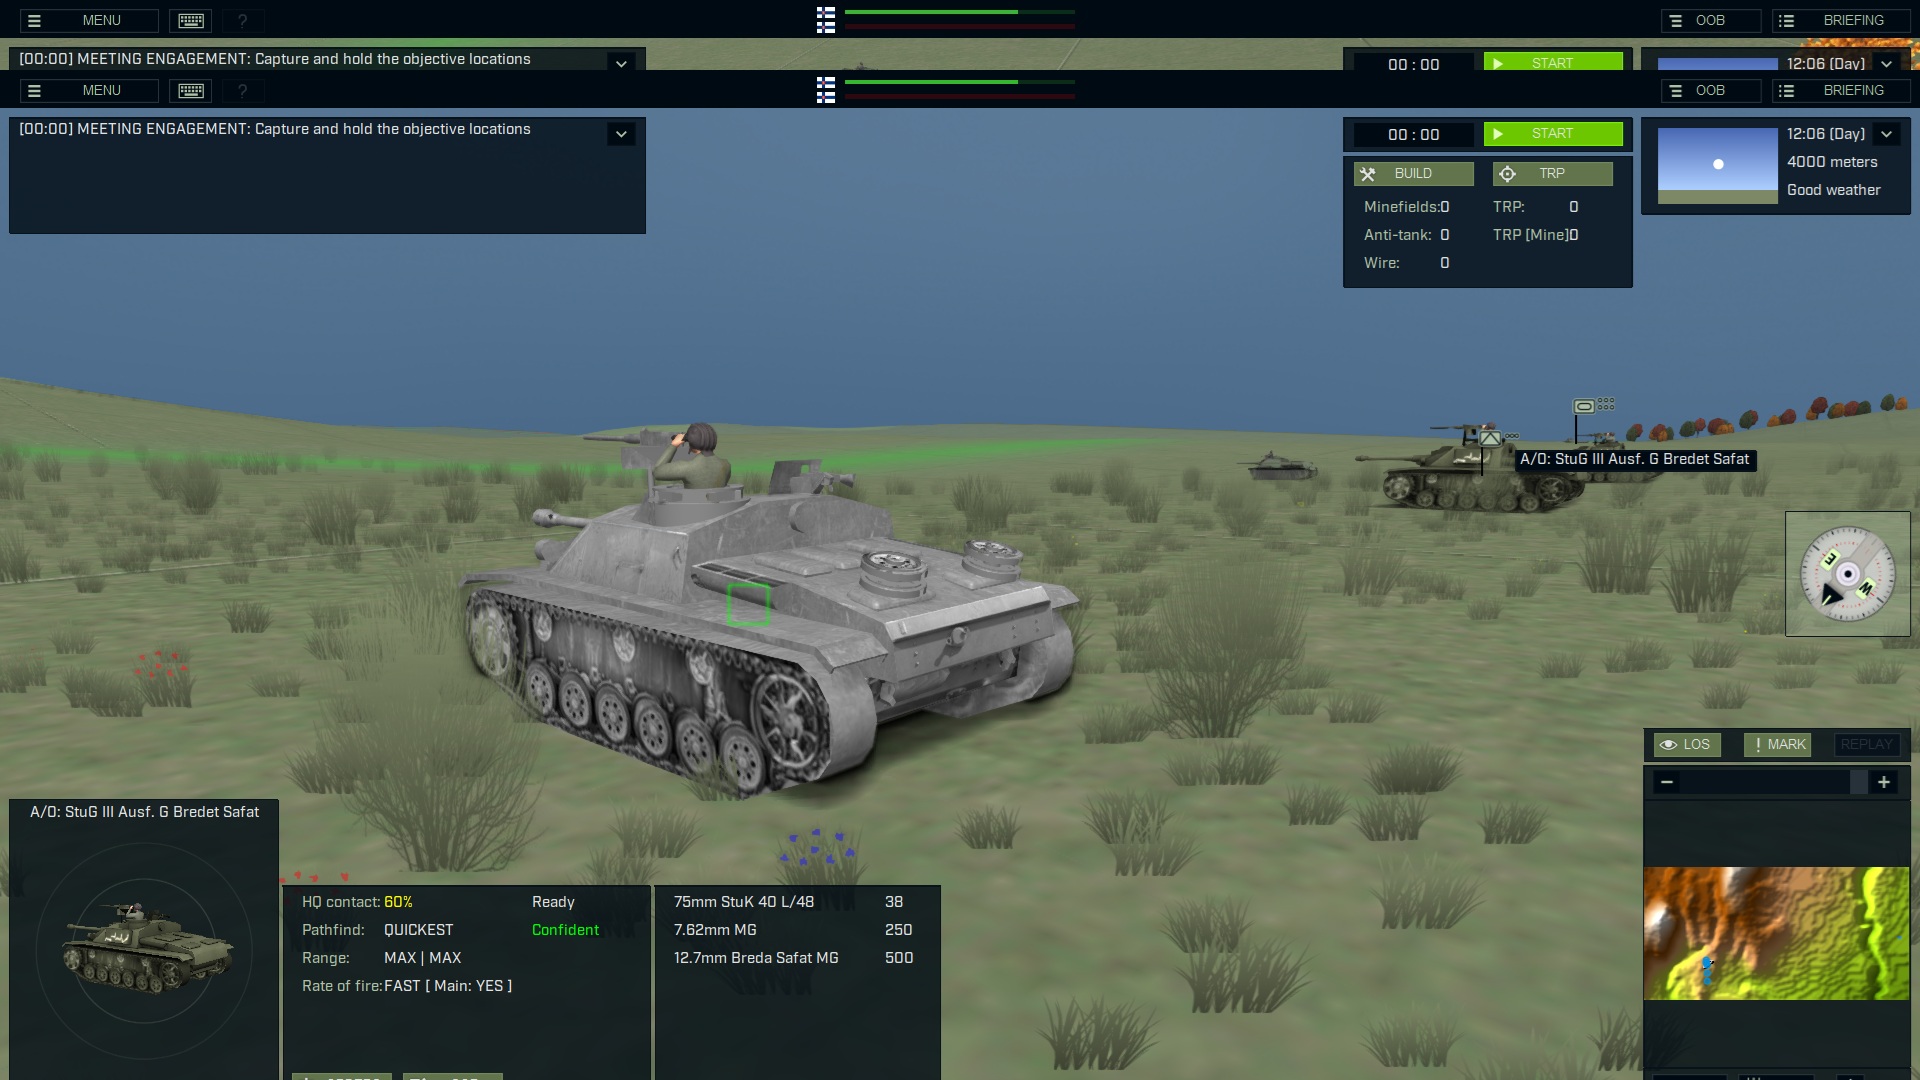Click the crosshair icon on the TRP button
The image size is (1920, 1080).
[1508, 174]
